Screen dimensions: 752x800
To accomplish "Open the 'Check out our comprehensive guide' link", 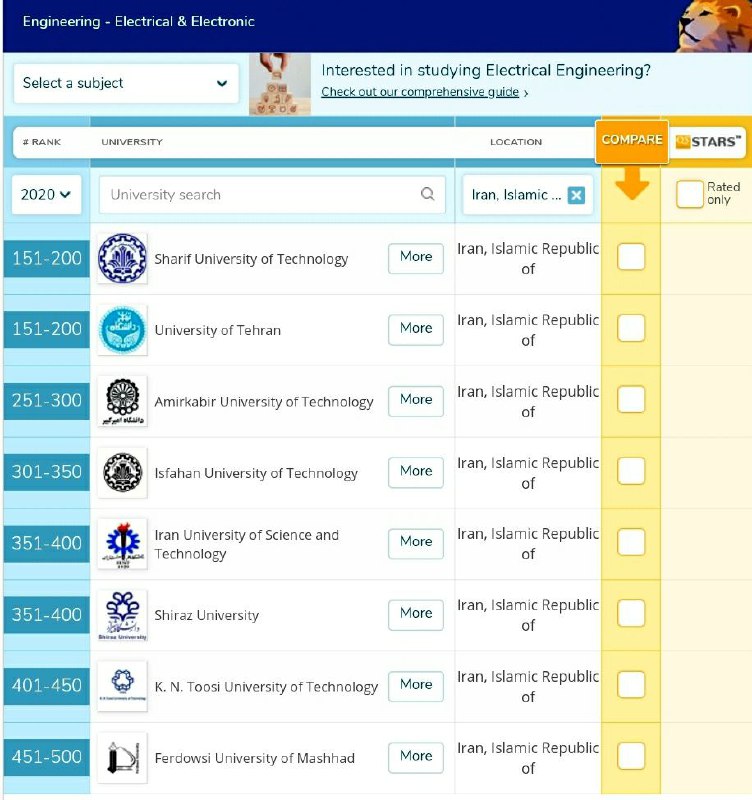I will tap(420, 92).
